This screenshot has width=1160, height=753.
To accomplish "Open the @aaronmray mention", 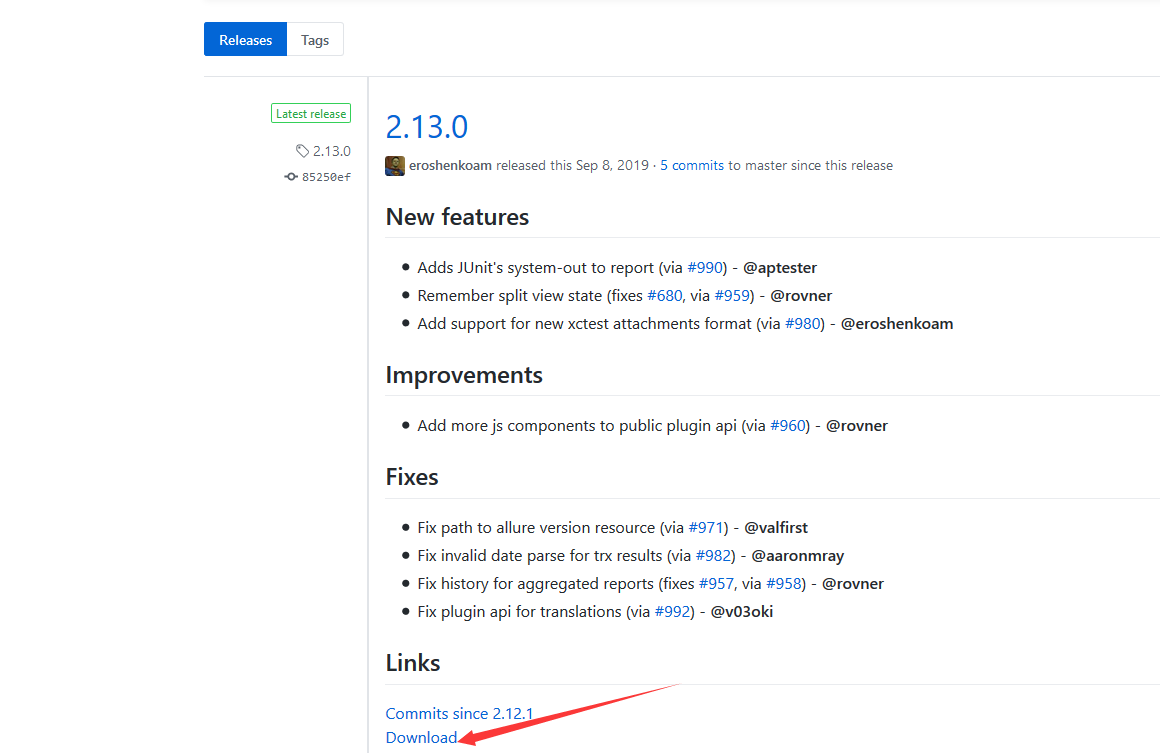I will [x=798, y=556].
